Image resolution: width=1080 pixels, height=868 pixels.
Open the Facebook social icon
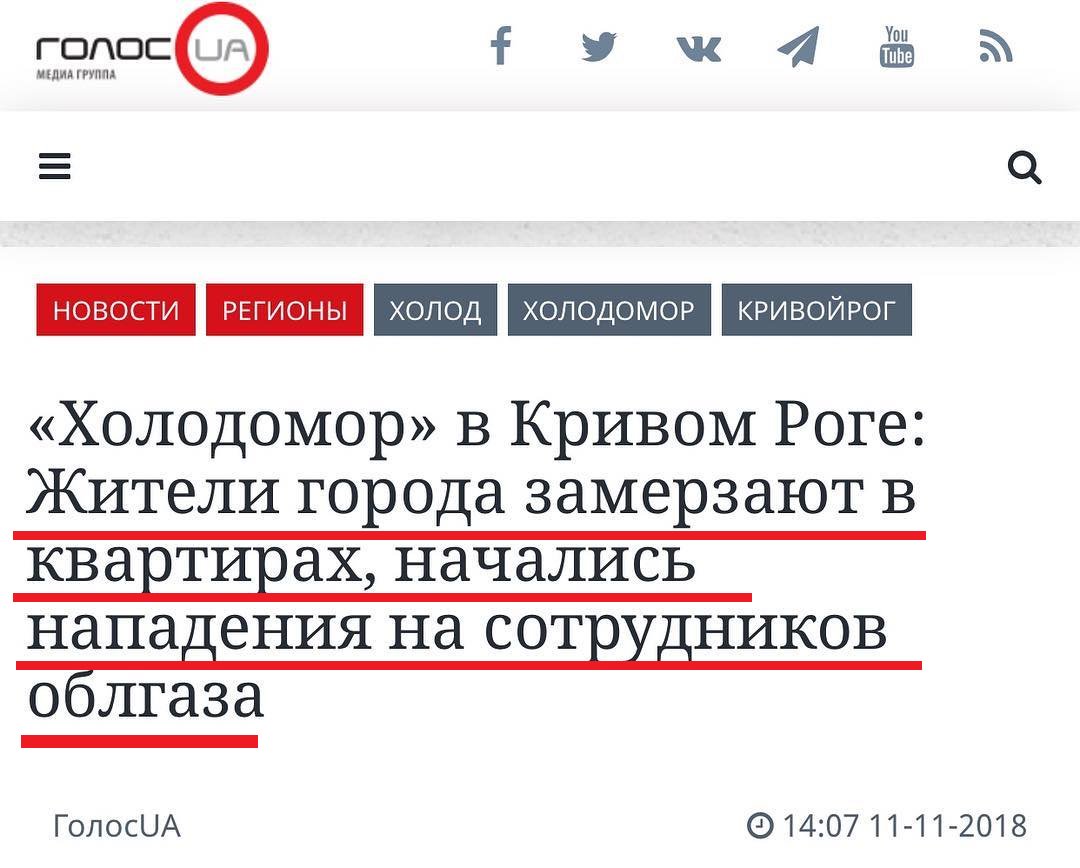click(x=501, y=45)
